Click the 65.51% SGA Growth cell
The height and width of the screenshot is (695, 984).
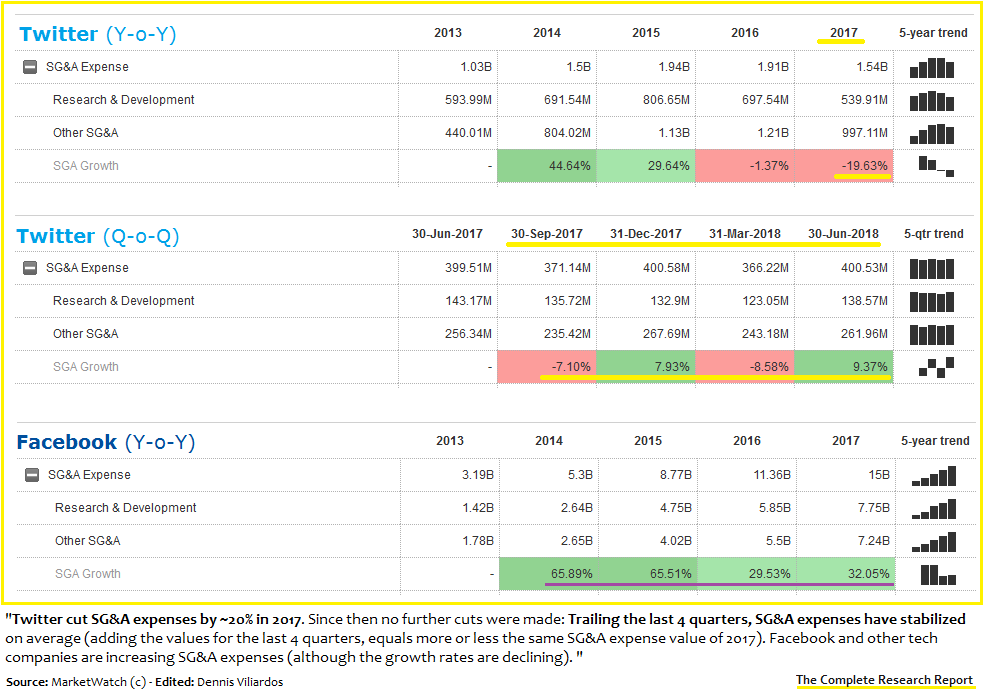coord(648,574)
